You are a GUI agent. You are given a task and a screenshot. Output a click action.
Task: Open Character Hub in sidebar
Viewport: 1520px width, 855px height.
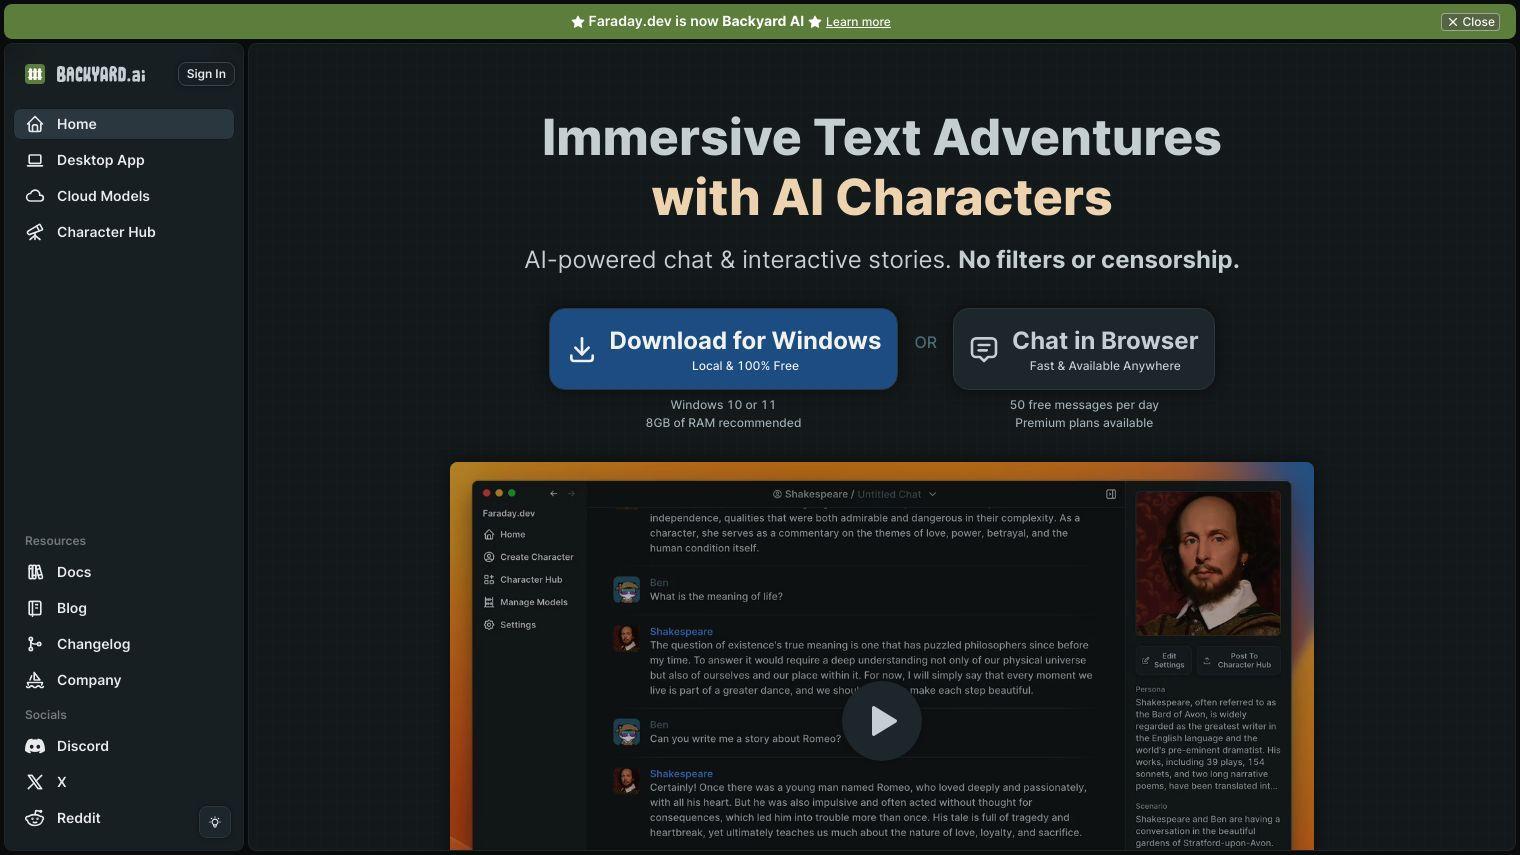124,232
